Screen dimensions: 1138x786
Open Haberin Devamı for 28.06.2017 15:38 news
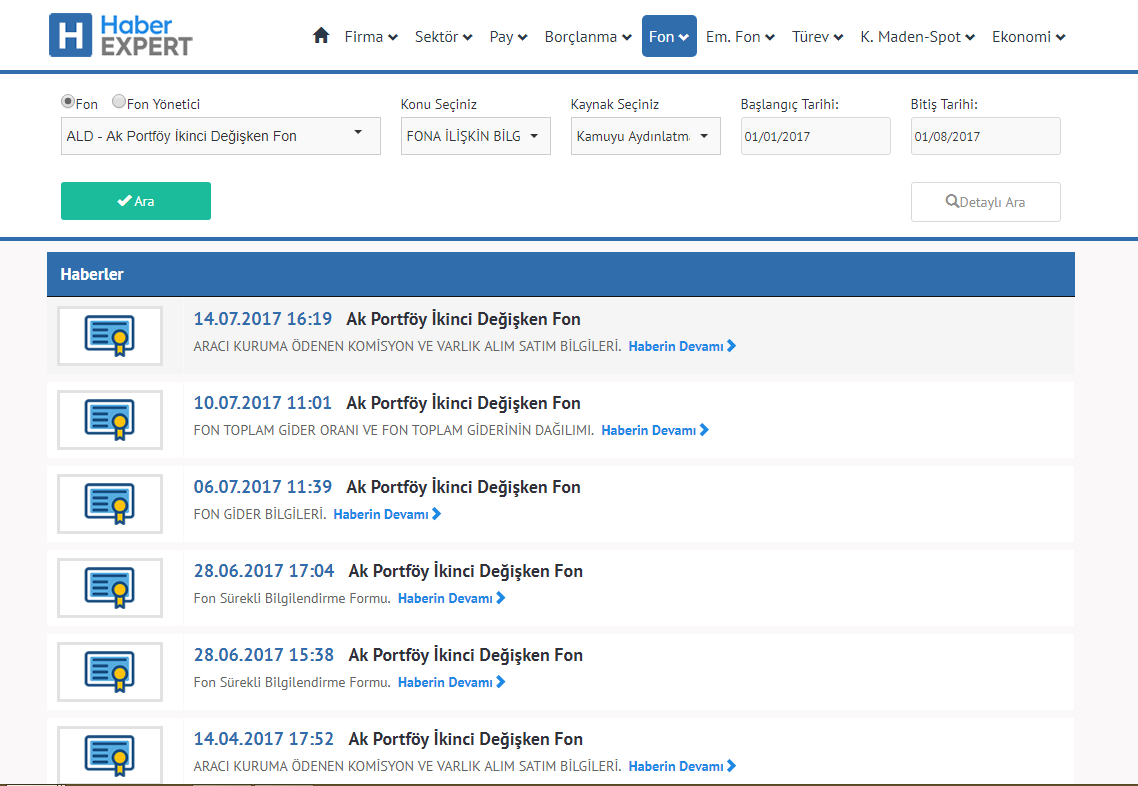coord(451,683)
